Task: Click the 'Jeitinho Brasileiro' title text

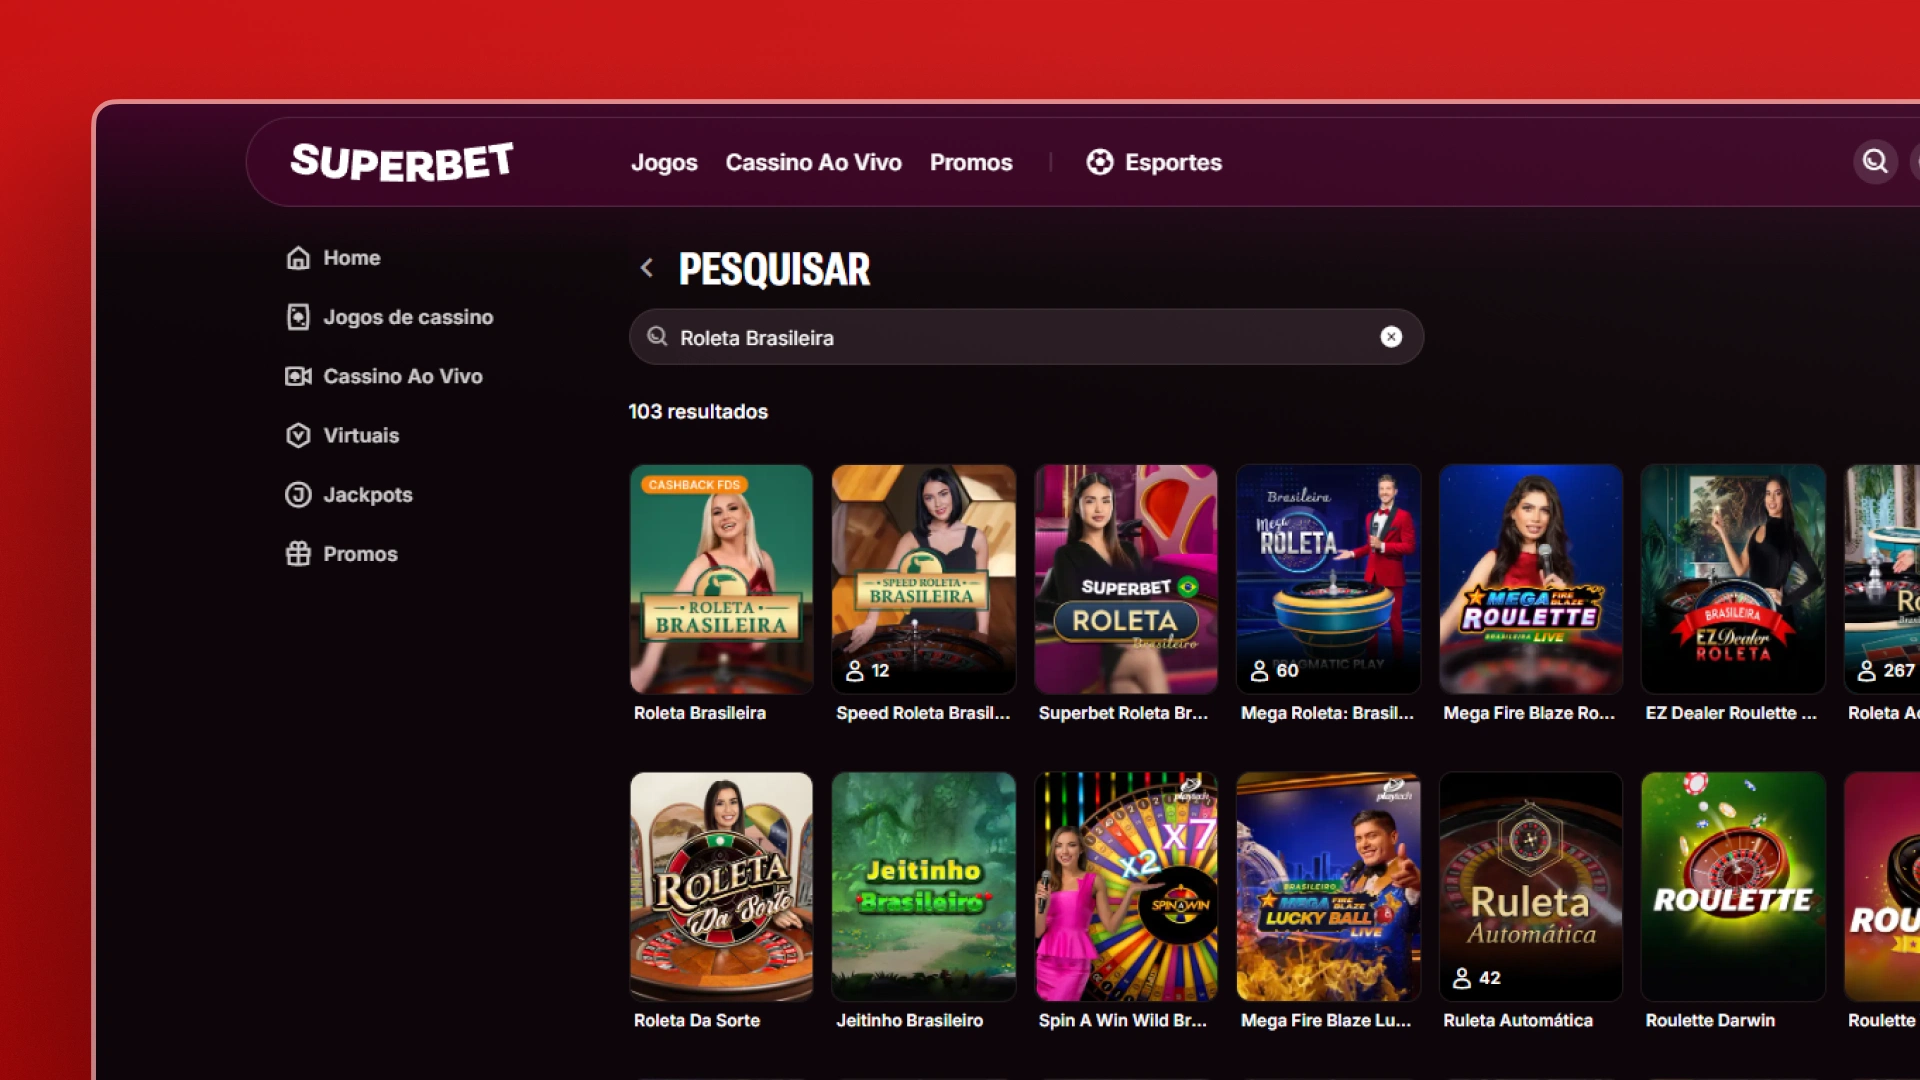Action: coord(909,1021)
